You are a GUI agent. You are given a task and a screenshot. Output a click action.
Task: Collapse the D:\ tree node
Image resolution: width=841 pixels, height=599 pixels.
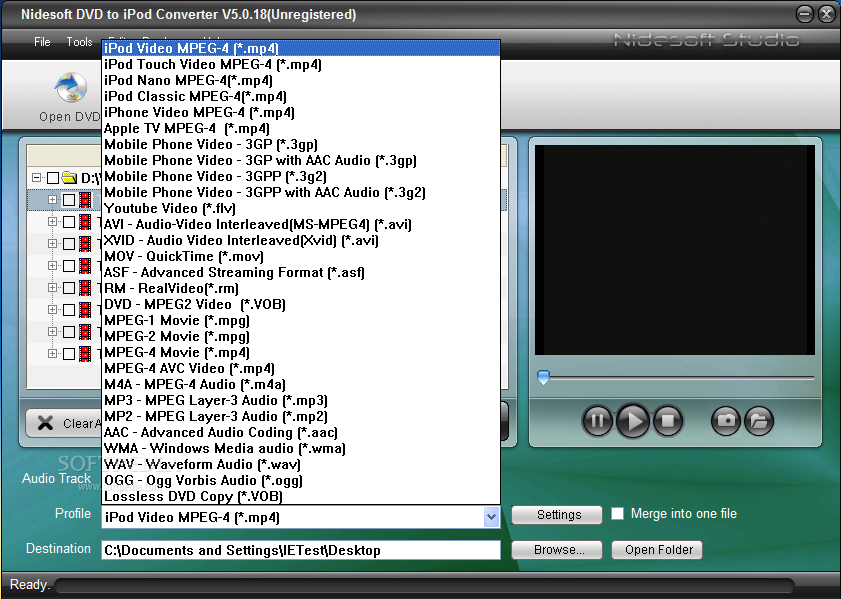coord(36,178)
